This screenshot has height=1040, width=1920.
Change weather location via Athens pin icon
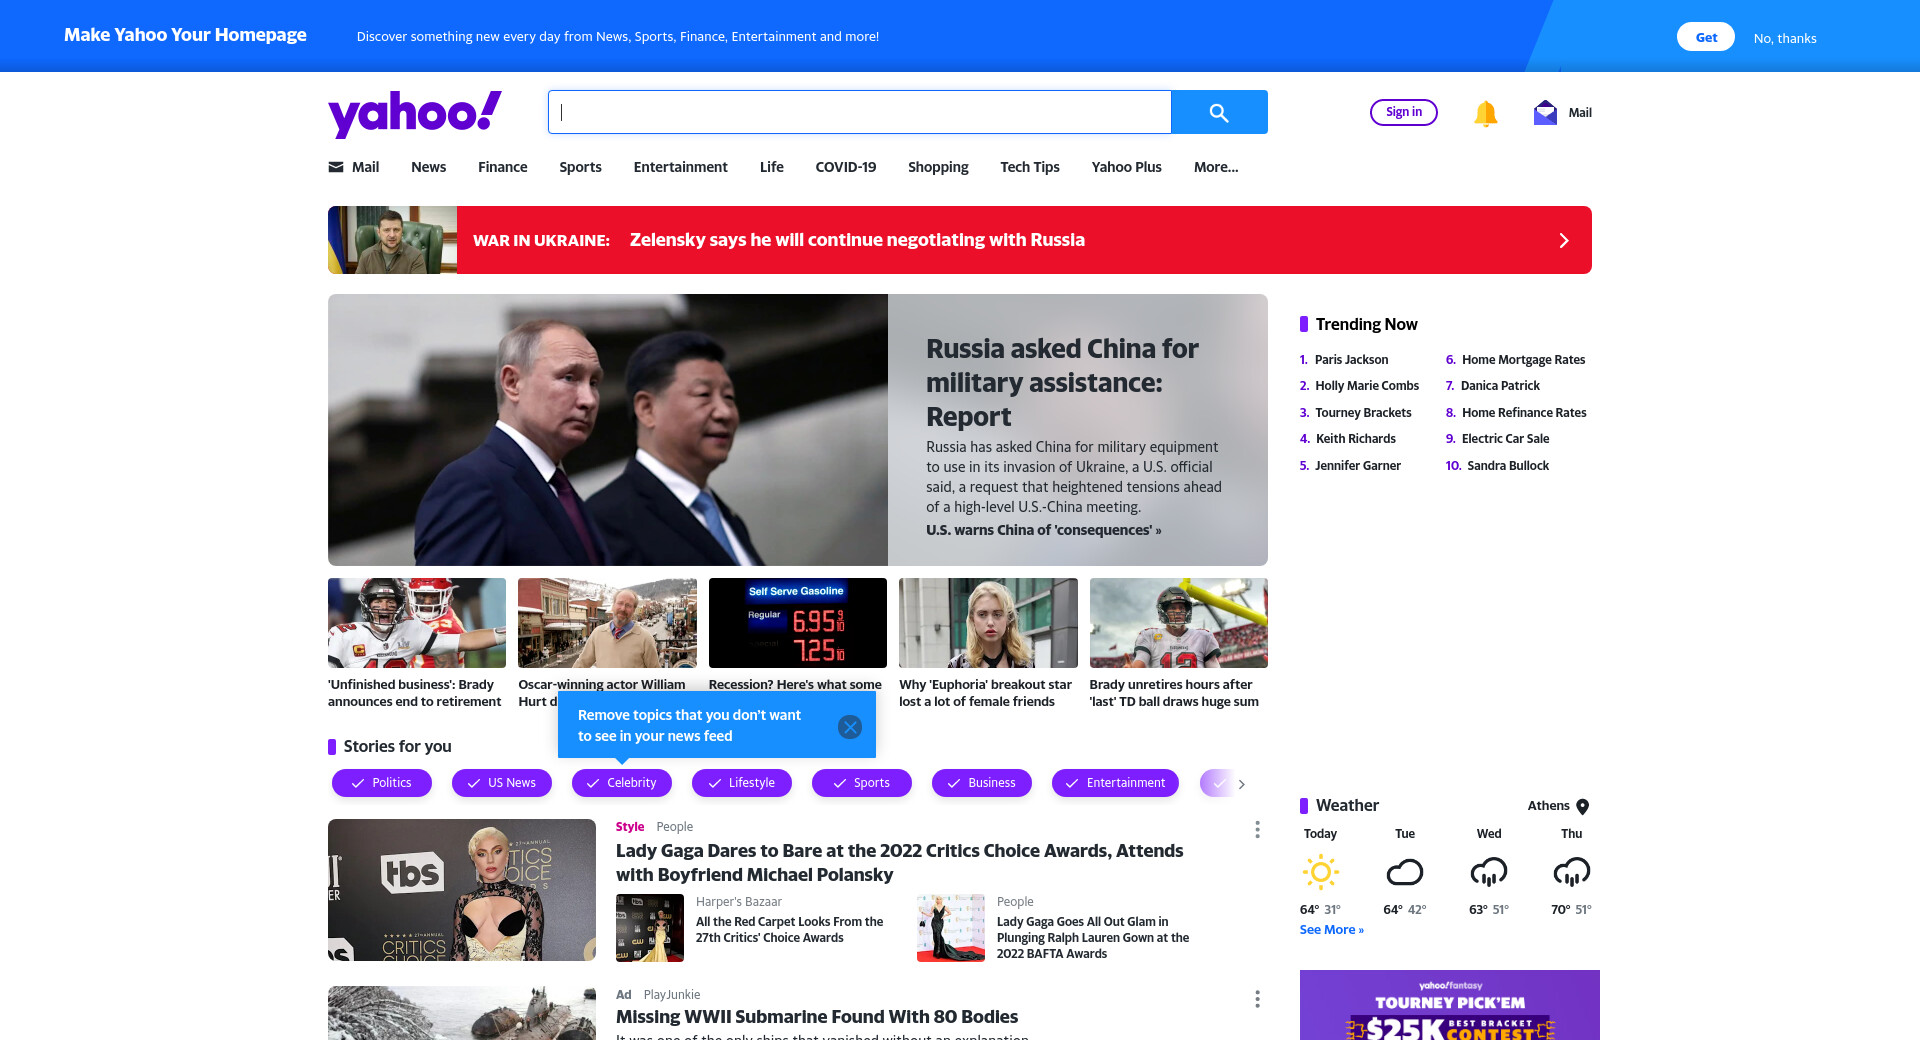pyautogui.click(x=1582, y=806)
